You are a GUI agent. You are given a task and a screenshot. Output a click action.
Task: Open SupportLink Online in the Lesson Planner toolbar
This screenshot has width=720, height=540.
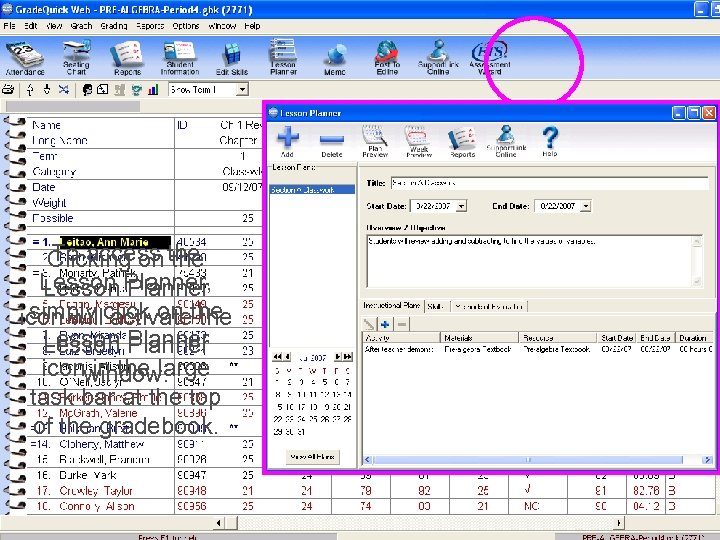506,142
